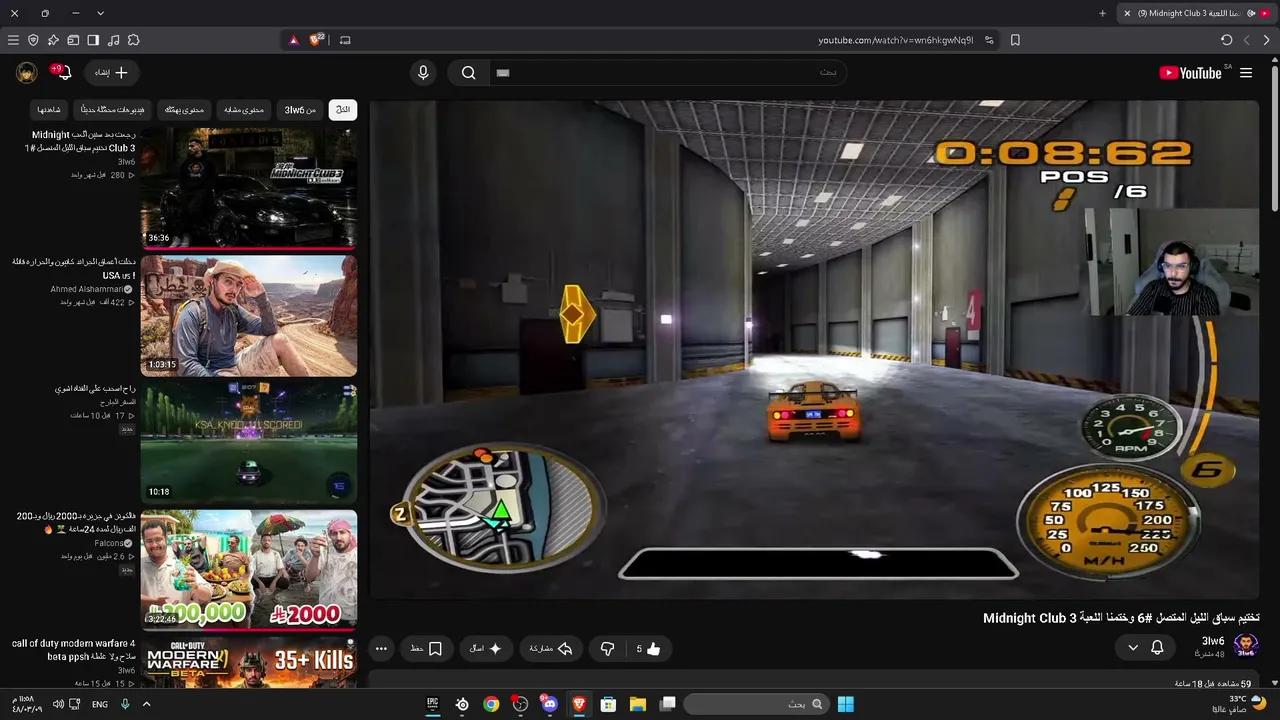Viewport: 1280px width, 720px height.
Task: Click the YouTube search input field
Action: [x=666, y=72]
